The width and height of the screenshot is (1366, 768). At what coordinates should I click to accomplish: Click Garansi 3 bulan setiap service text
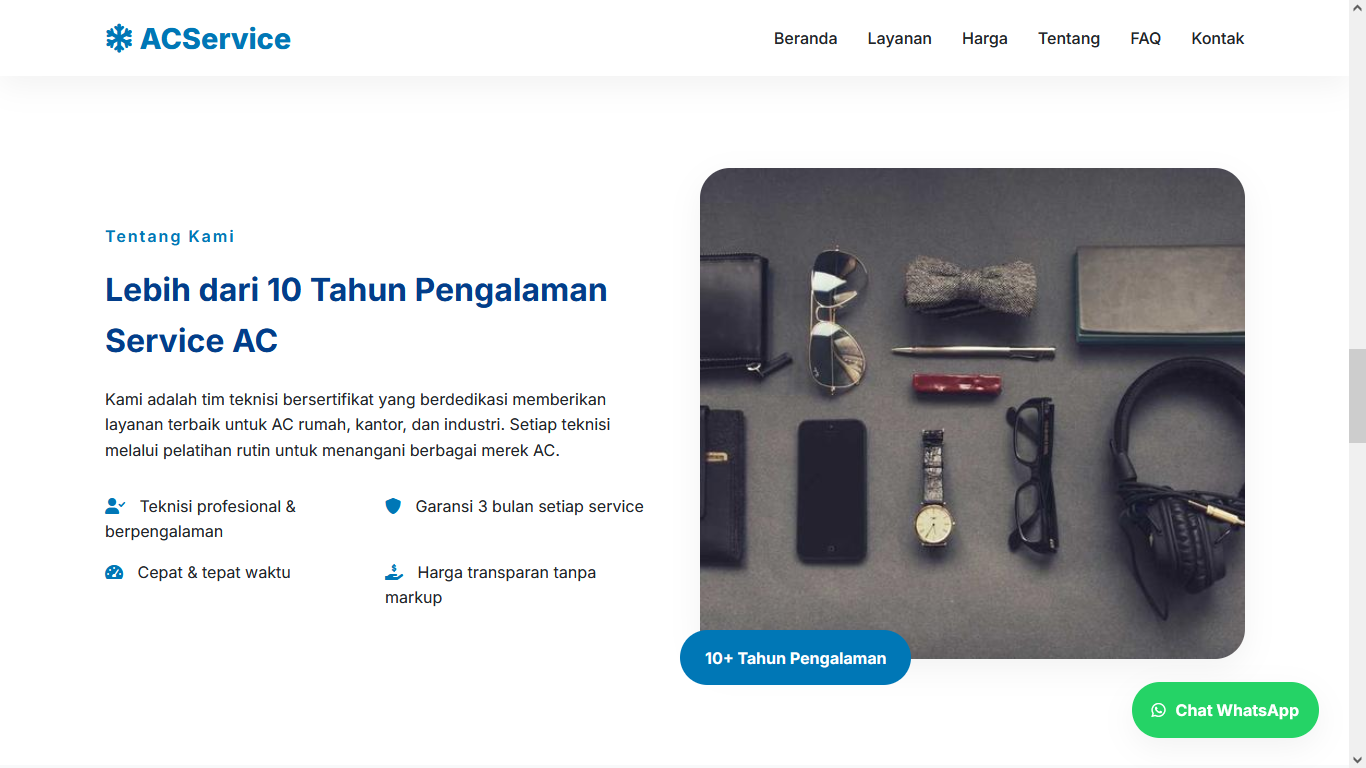[530, 506]
